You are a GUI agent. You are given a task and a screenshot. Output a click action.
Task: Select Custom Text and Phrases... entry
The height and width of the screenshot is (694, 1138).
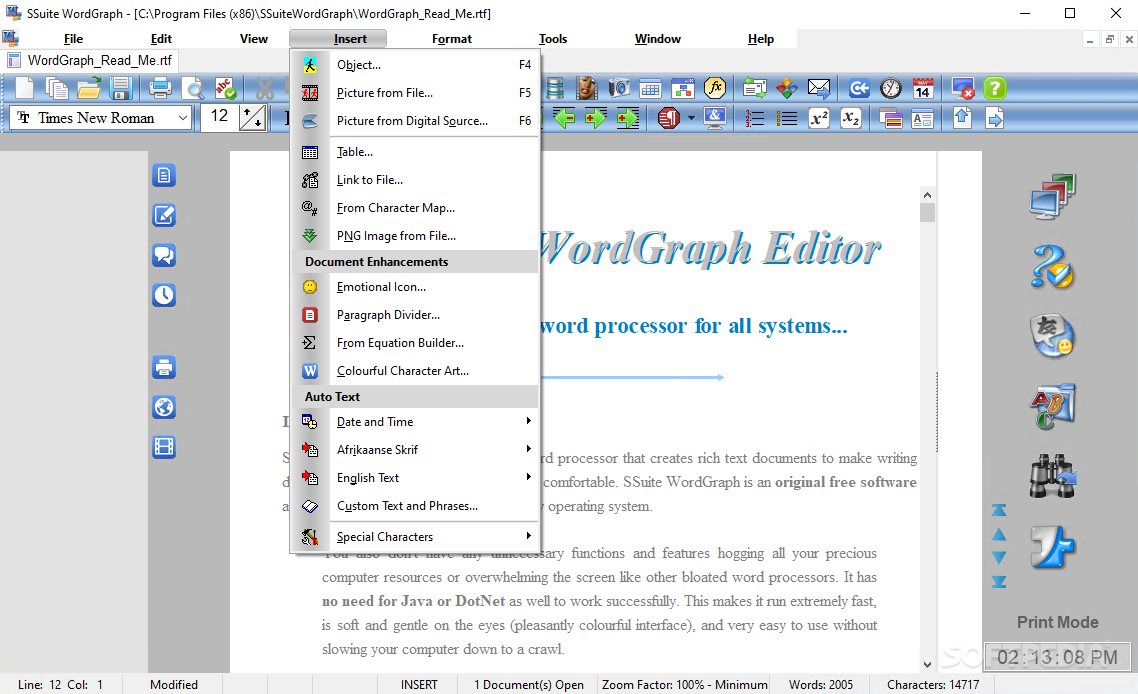click(x=415, y=505)
